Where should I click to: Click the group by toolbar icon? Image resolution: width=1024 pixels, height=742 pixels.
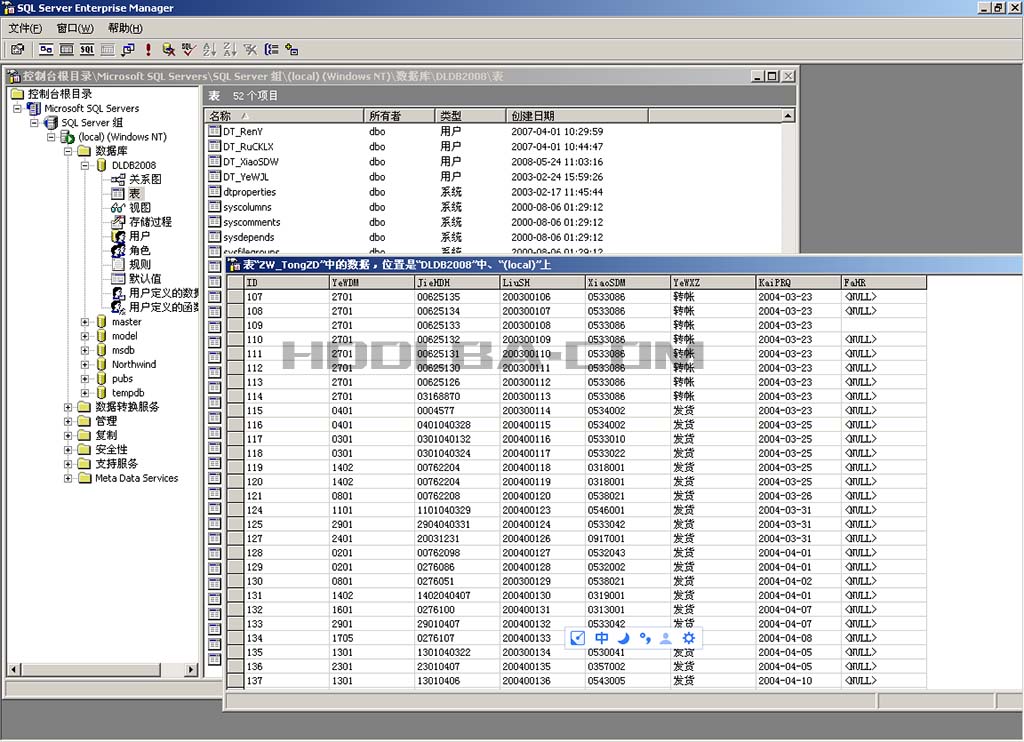[271, 49]
